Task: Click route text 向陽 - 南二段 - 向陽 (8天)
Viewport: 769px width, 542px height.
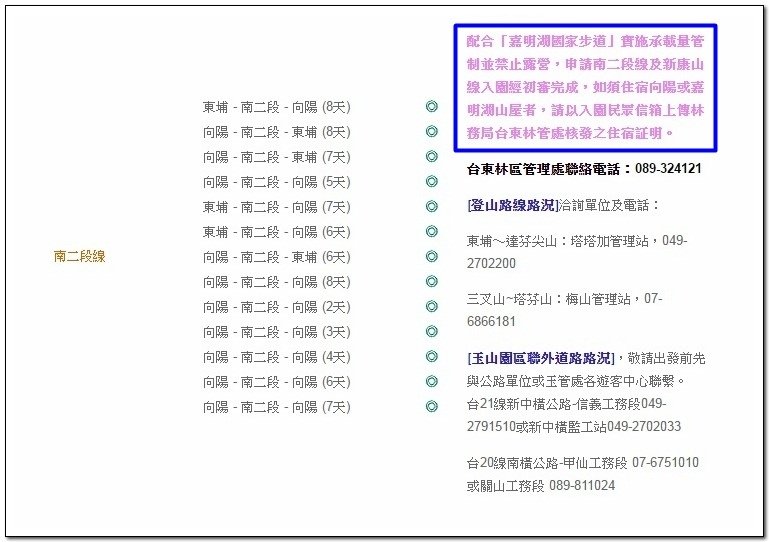Action: click(x=277, y=282)
